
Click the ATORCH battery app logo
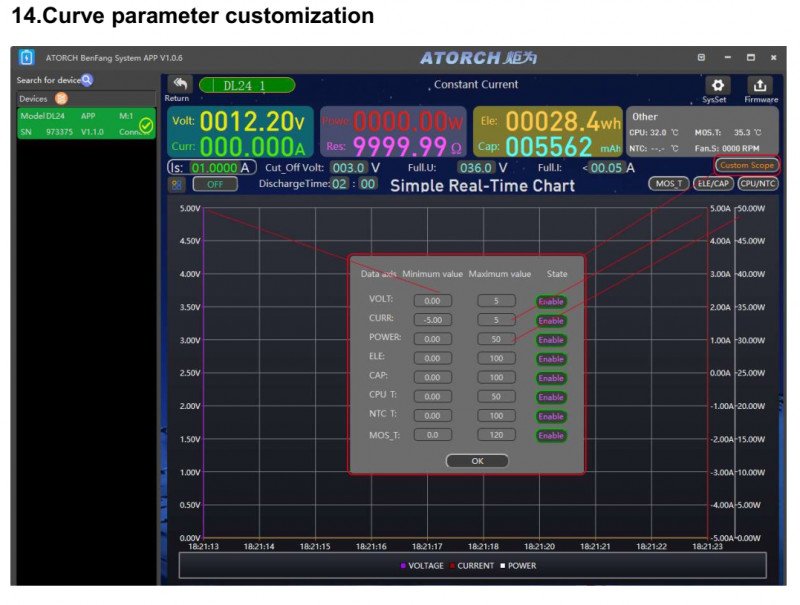pos(27,57)
